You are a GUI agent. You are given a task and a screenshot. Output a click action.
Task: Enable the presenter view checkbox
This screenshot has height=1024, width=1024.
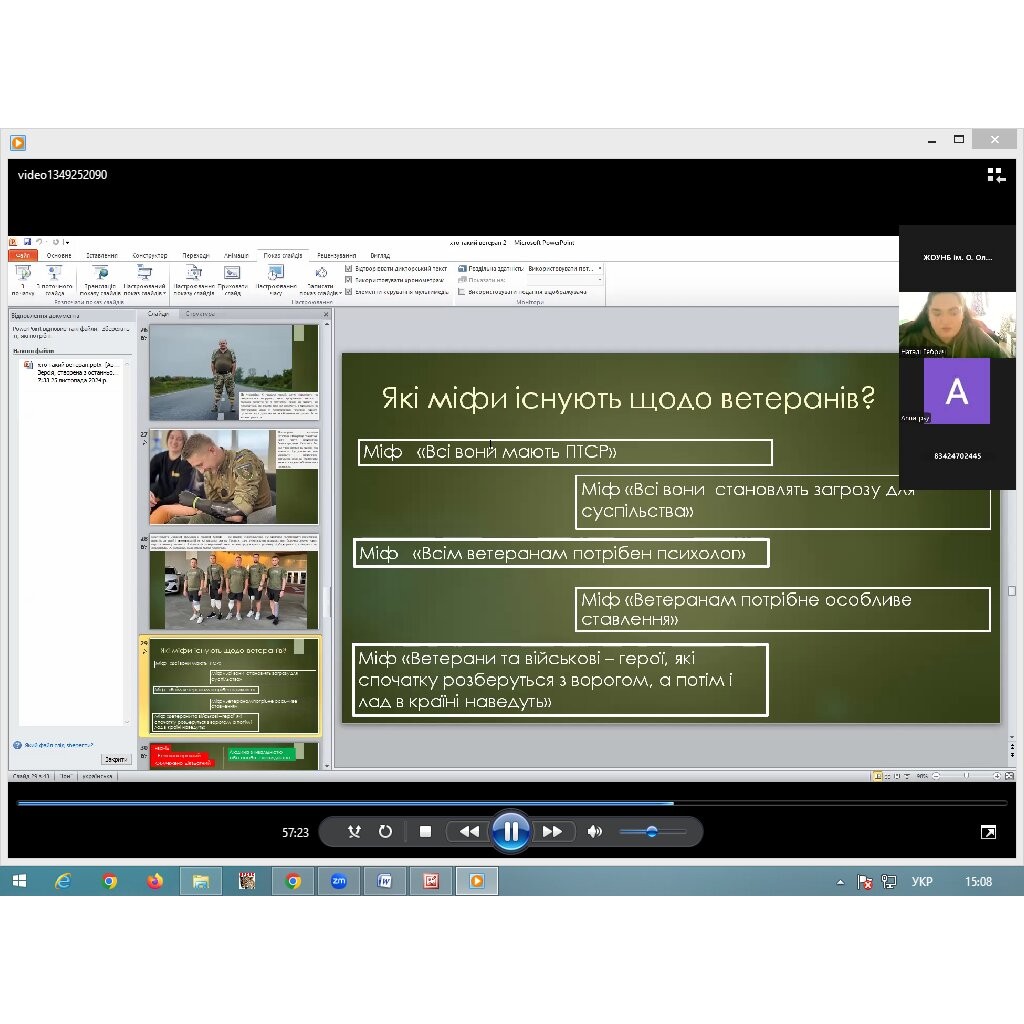pyautogui.click(x=462, y=292)
